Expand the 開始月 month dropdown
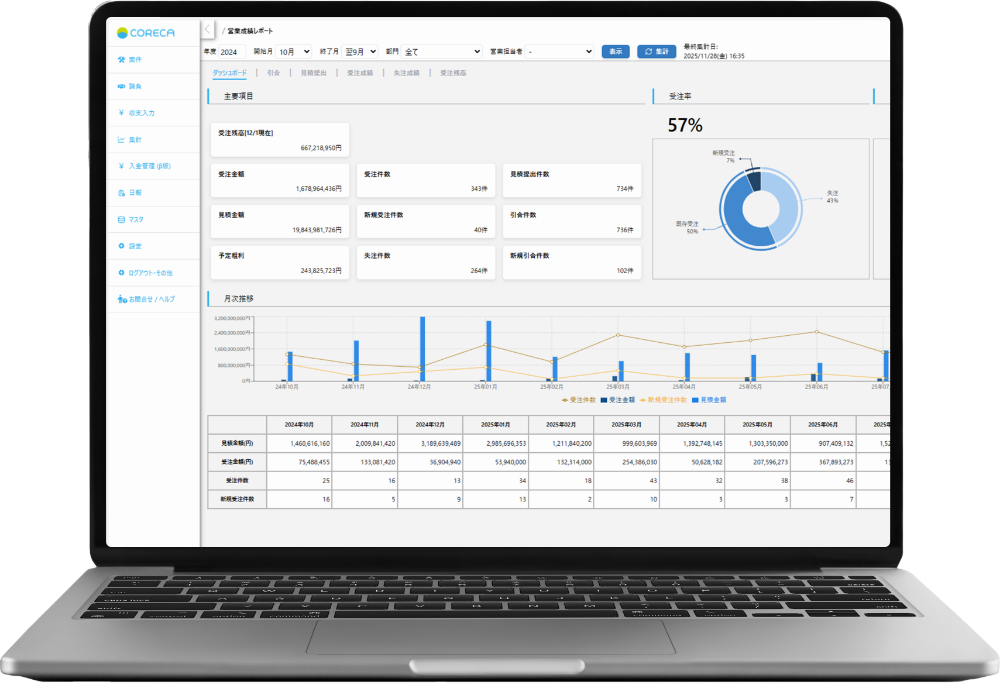This screenshot has height=683, width=1000. click(294, 51)
